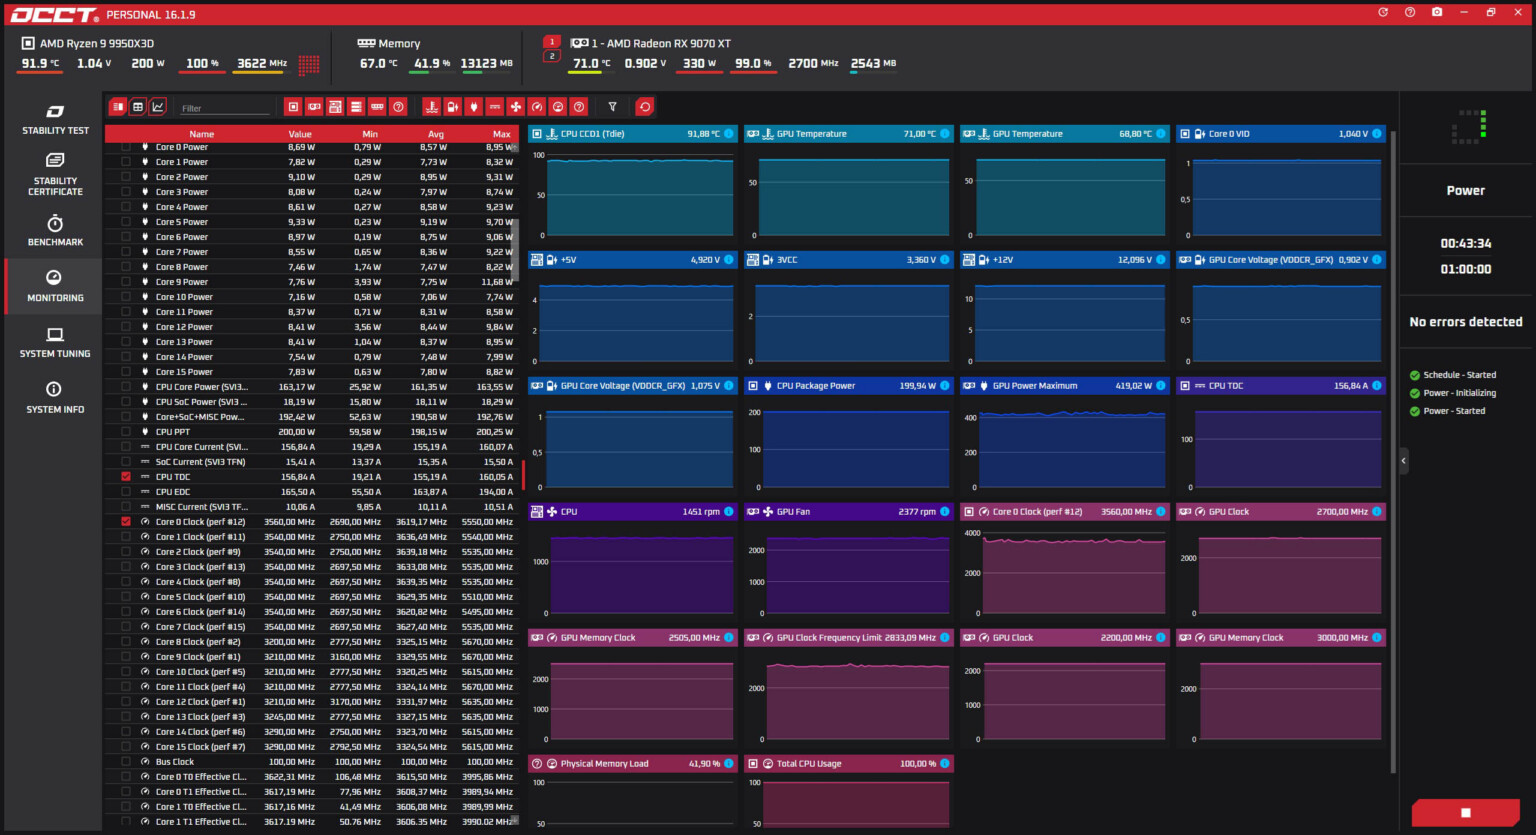Toggle the CPU sensor group filter icon
1536x835 pixels.
(293, 107)
